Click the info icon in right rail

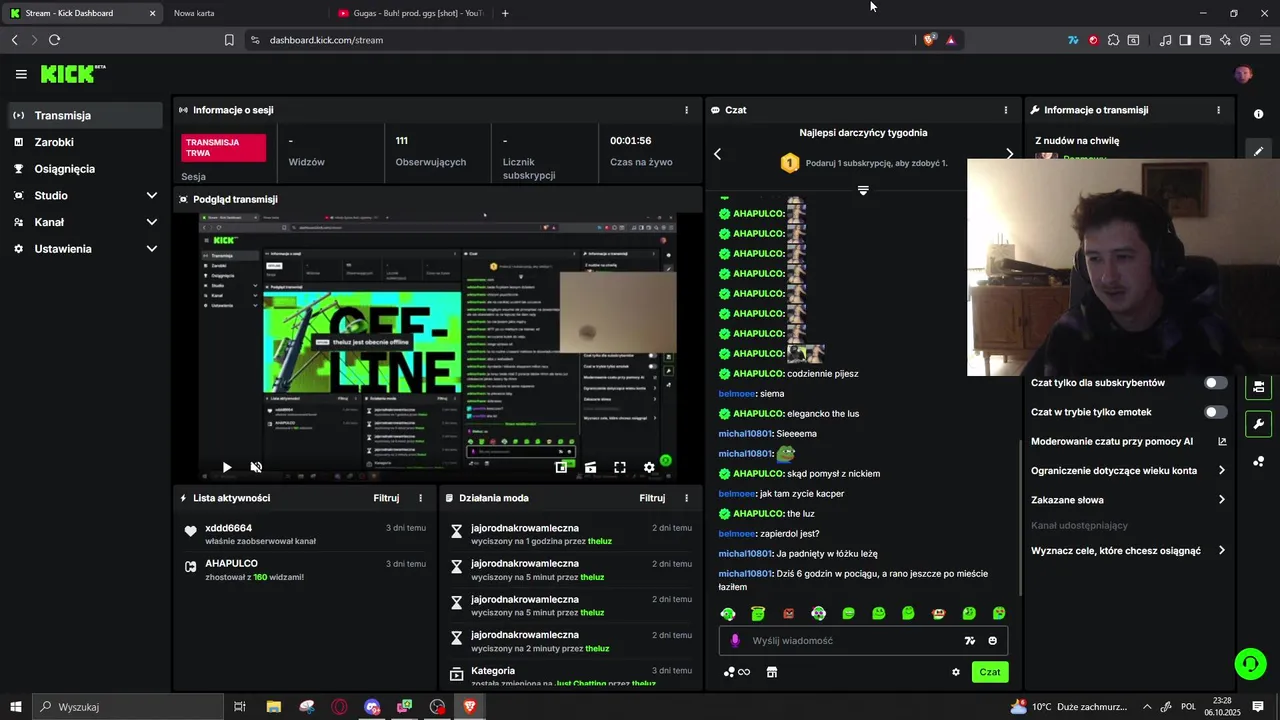click(x=1258, y=114)
